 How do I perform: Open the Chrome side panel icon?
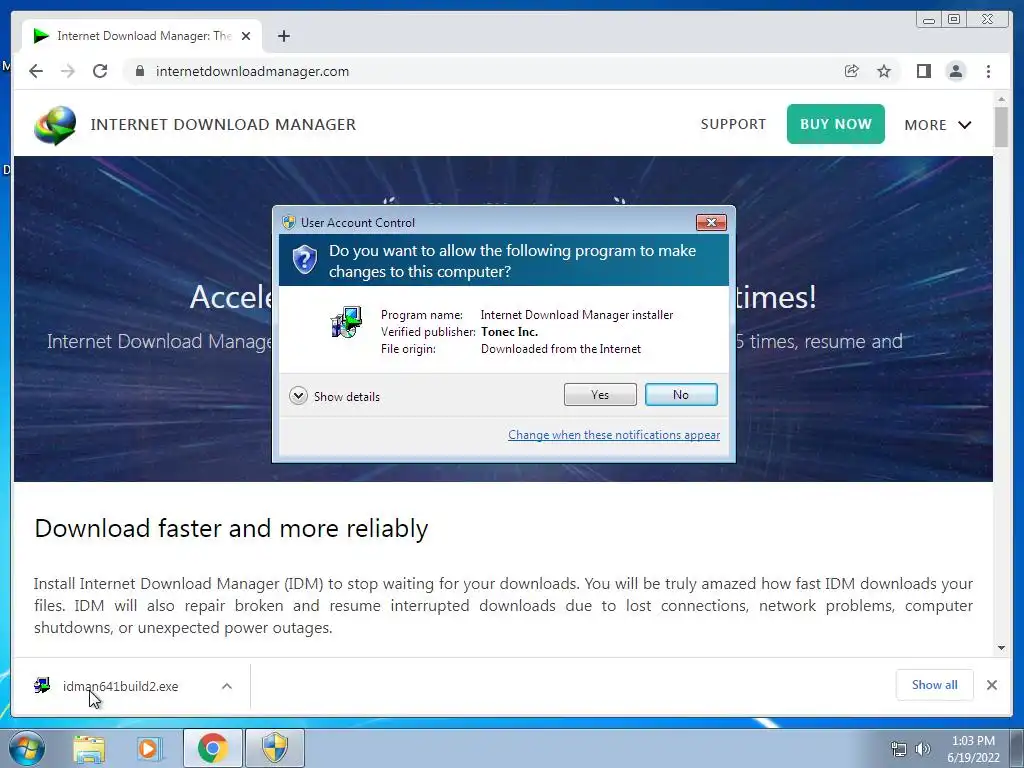[923, 71]
